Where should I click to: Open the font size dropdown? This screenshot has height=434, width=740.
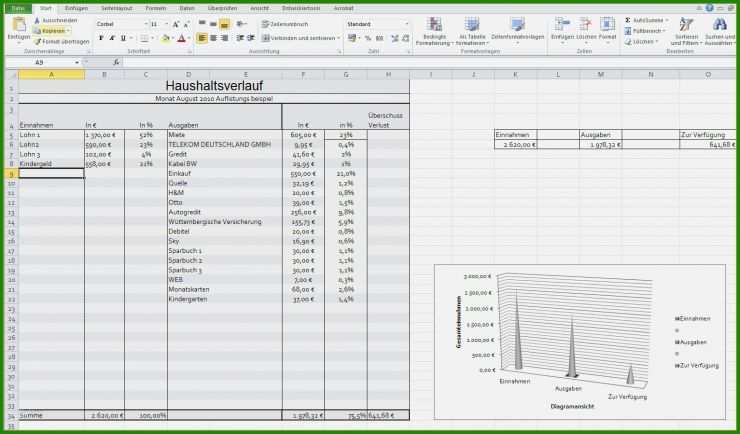[x=166, y=24]
